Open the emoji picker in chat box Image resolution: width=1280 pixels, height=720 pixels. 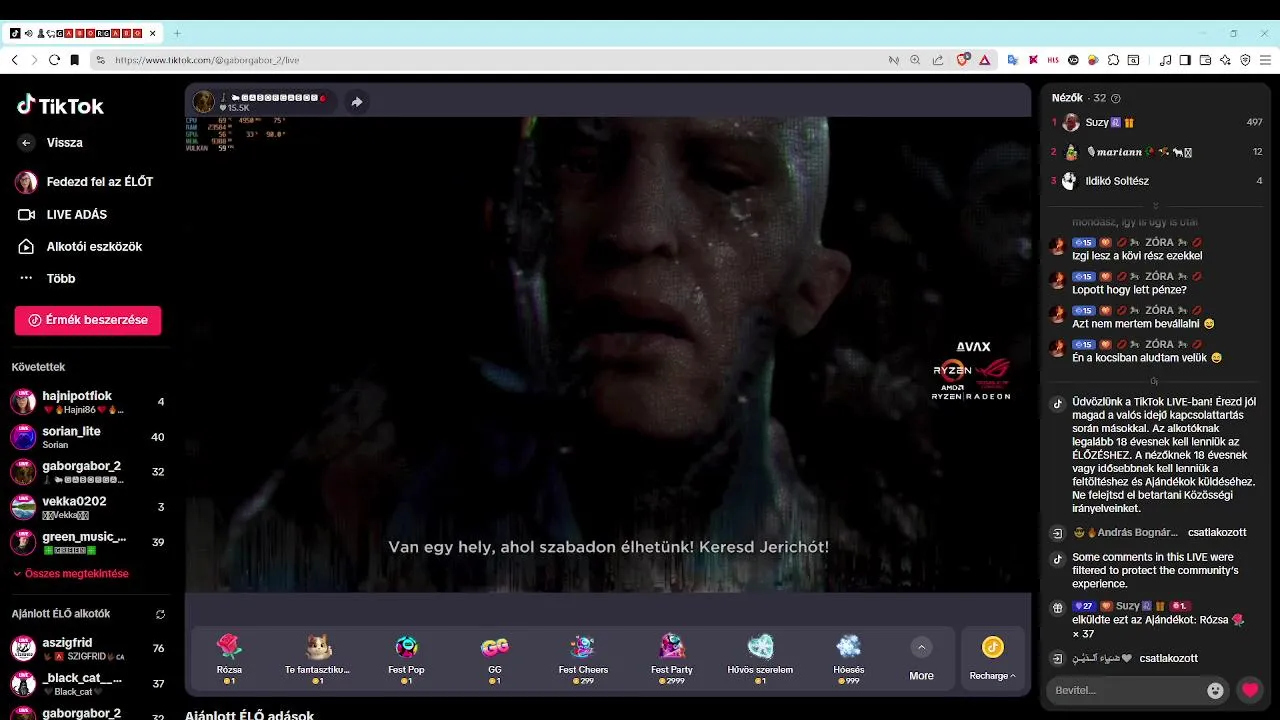pyautogui.click(x=1215, y=690)
